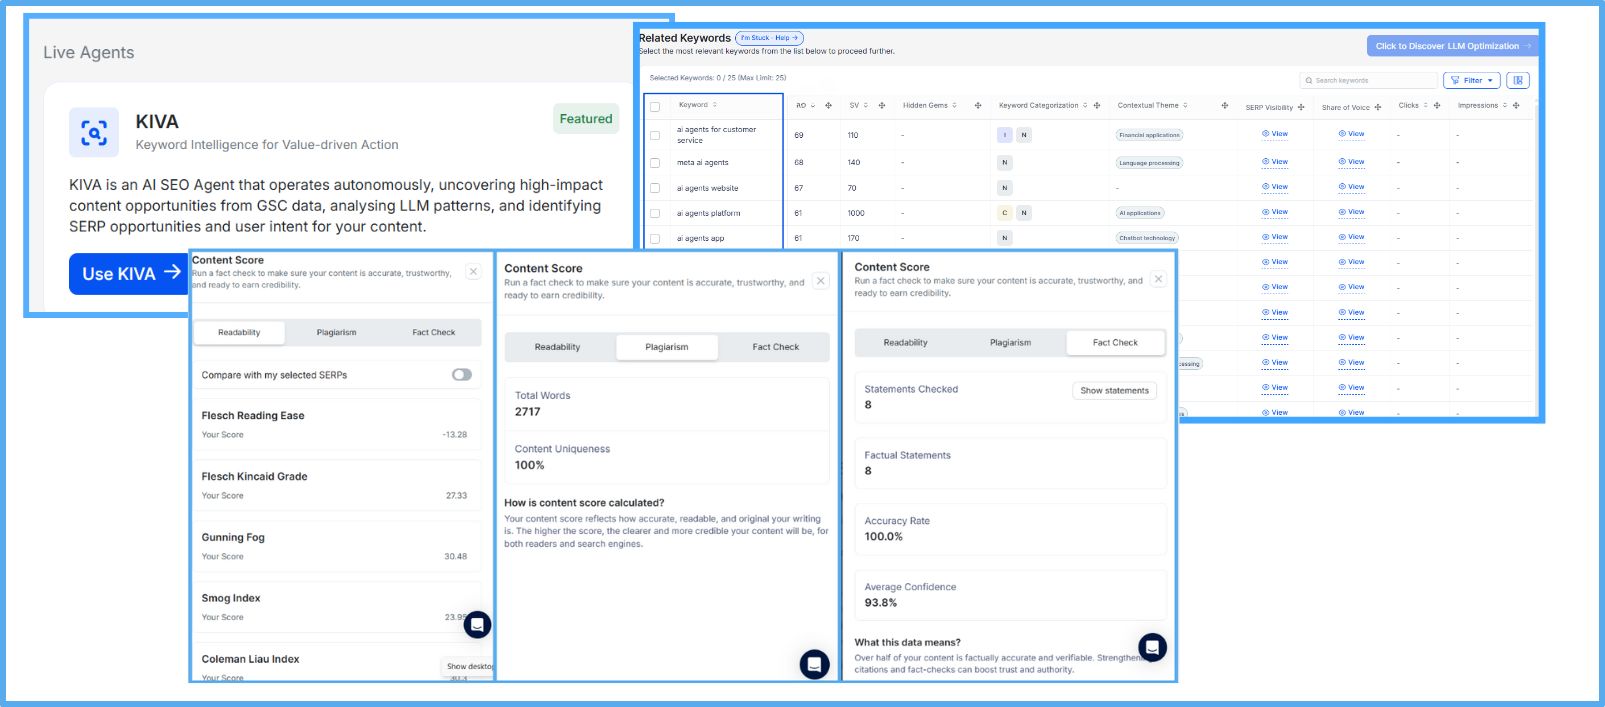Screen dimensions: 1605x707
Task: Click the 'Language processing' theme tag
Action: pos(1149,163)
